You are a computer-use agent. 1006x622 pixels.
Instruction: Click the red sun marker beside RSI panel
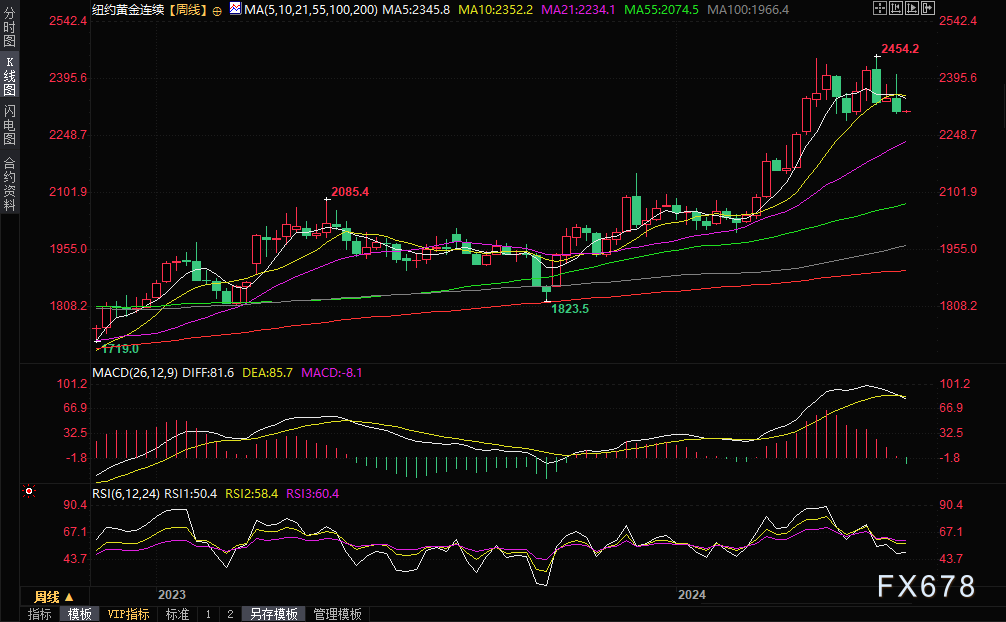(29, 491)
